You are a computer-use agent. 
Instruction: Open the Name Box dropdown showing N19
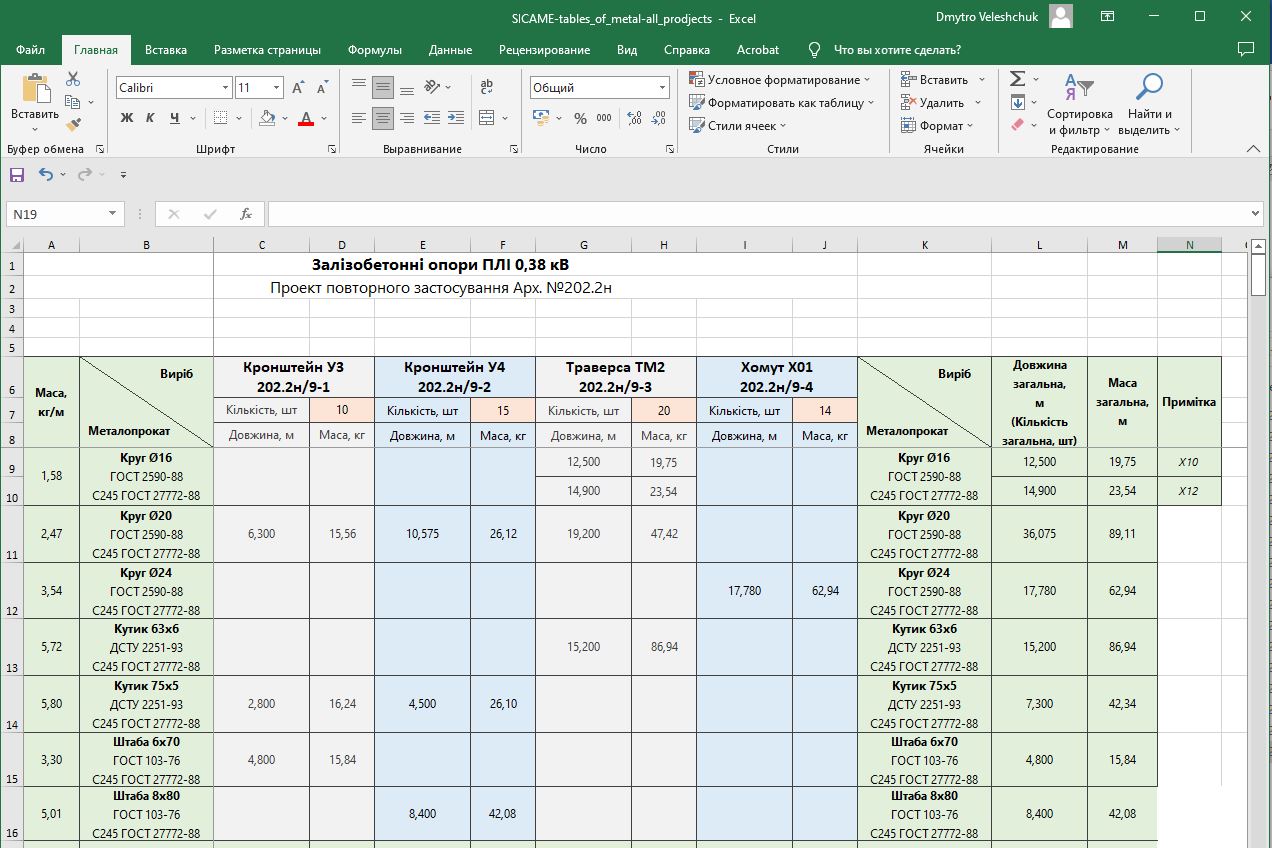pyautogui.click(x=112, y=214)
